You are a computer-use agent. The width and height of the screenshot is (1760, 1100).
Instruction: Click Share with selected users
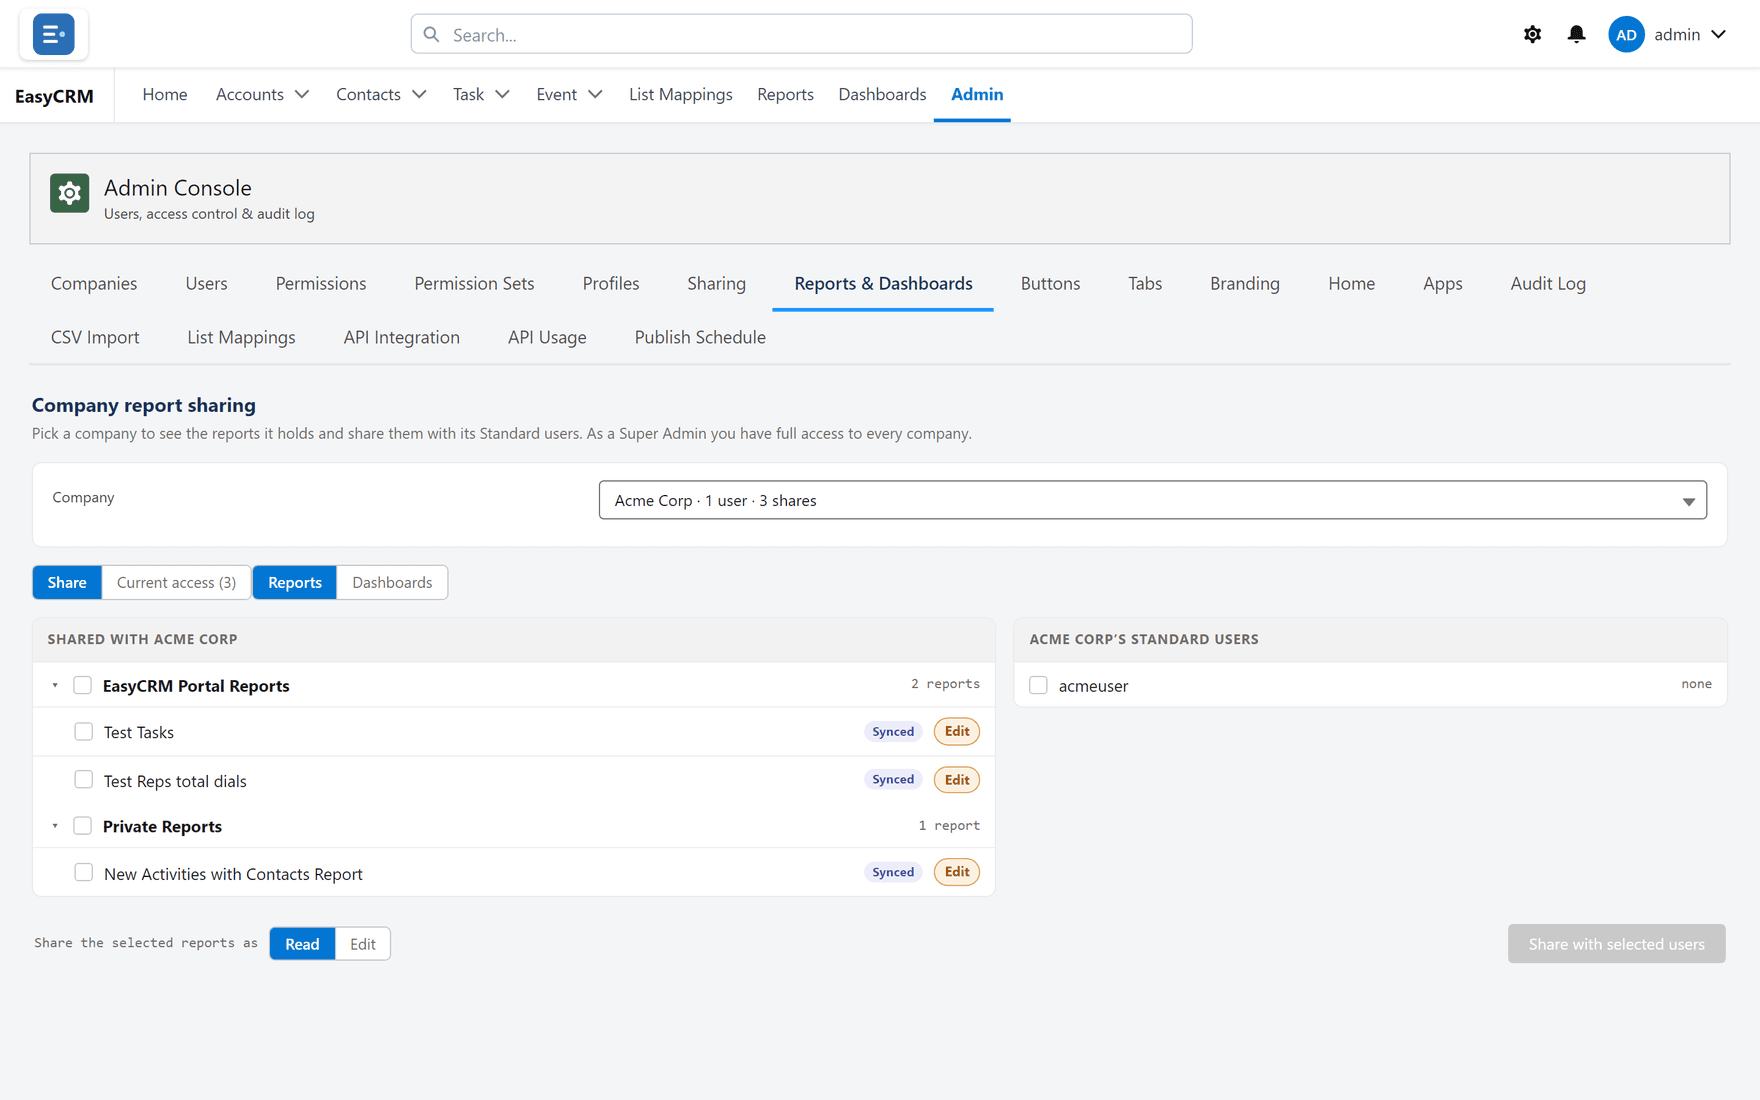1616,944
